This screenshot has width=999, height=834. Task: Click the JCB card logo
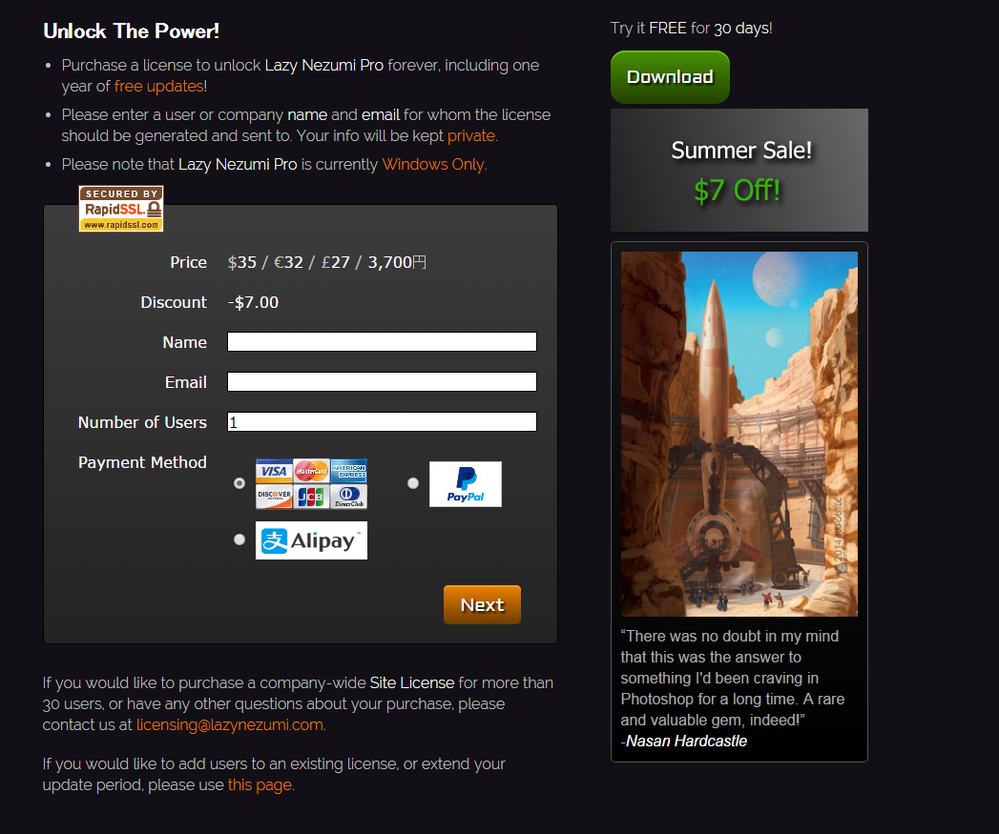point(312,496)
